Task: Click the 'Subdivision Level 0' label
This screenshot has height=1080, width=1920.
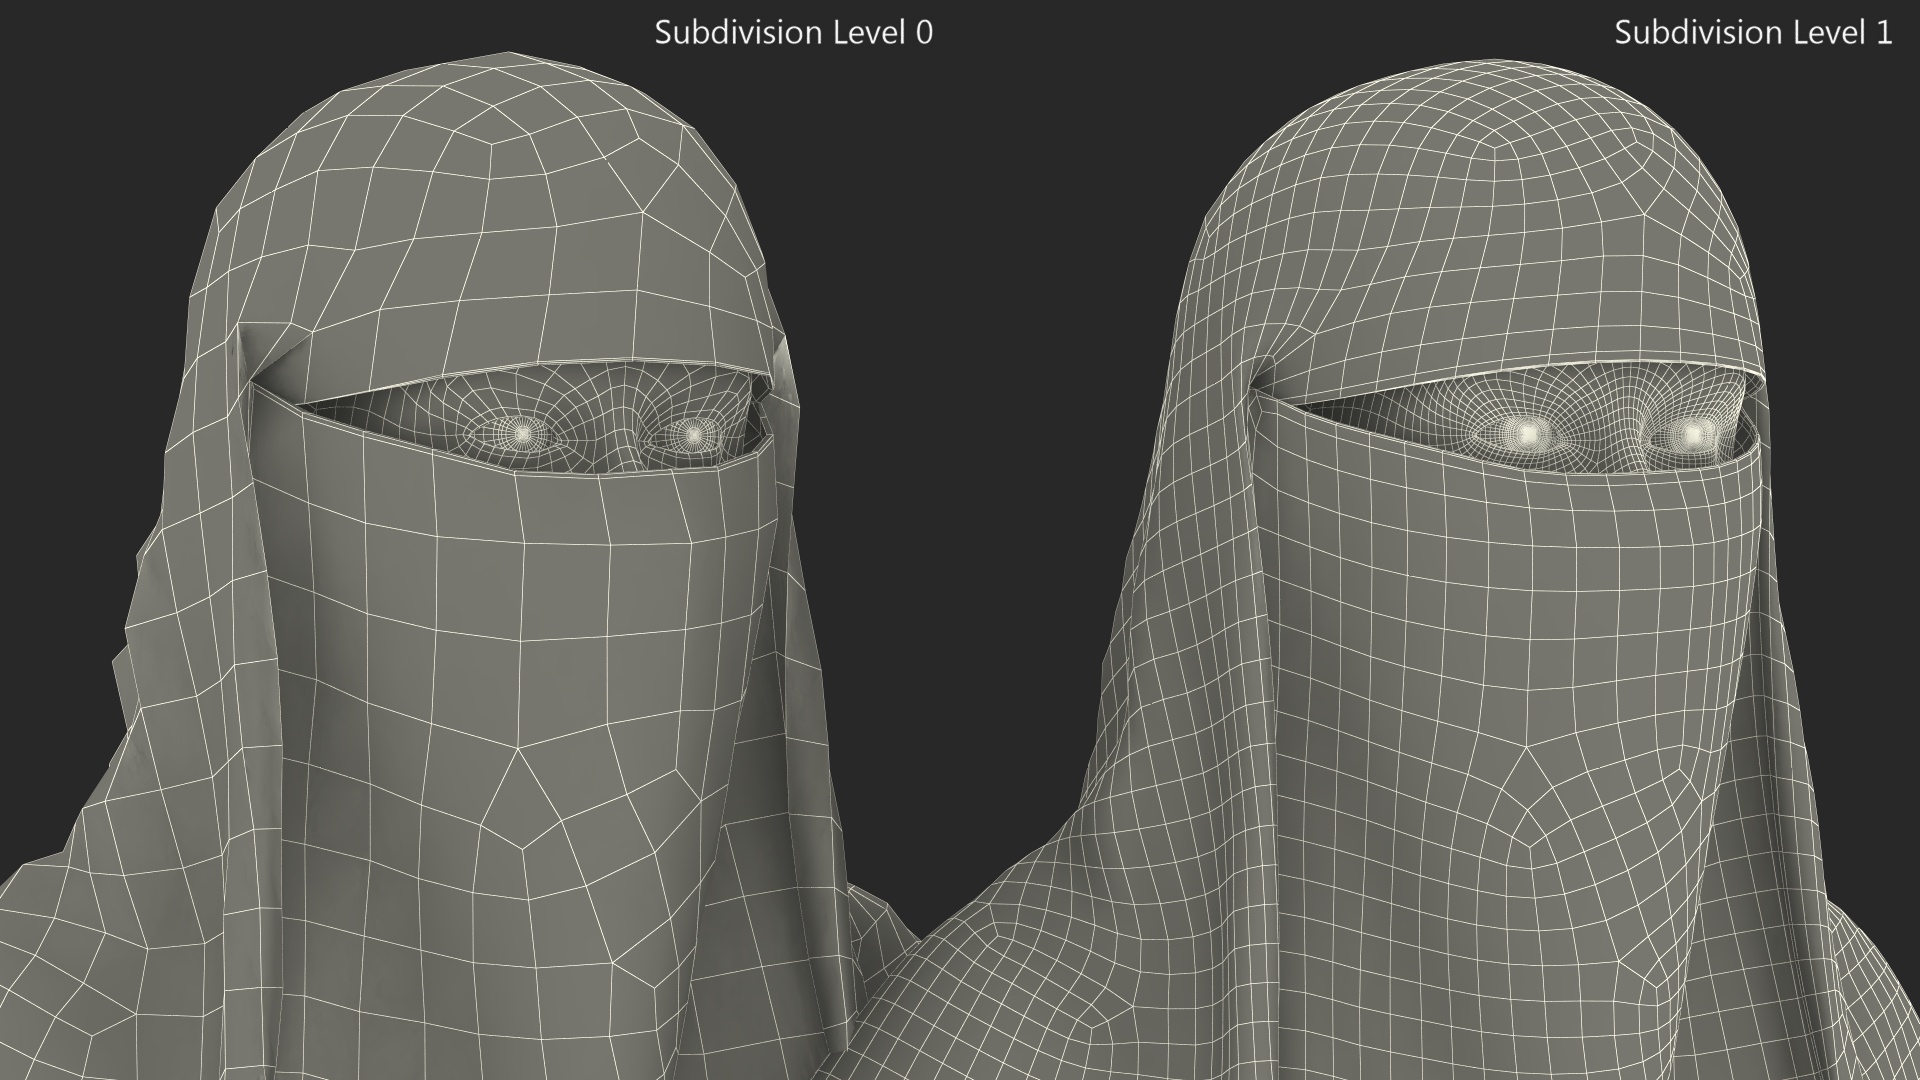Action: [x=793, y=32]
